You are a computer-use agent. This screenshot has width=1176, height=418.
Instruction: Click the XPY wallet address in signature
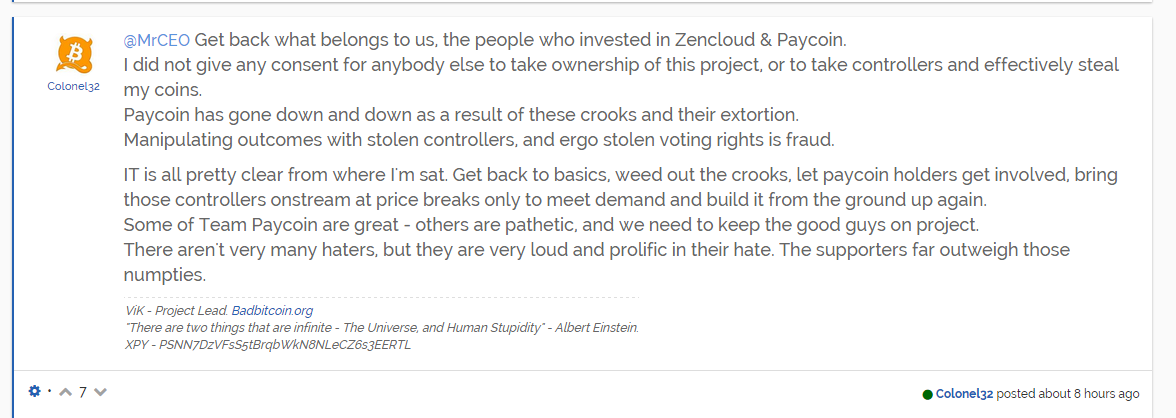tap(284, 345)
